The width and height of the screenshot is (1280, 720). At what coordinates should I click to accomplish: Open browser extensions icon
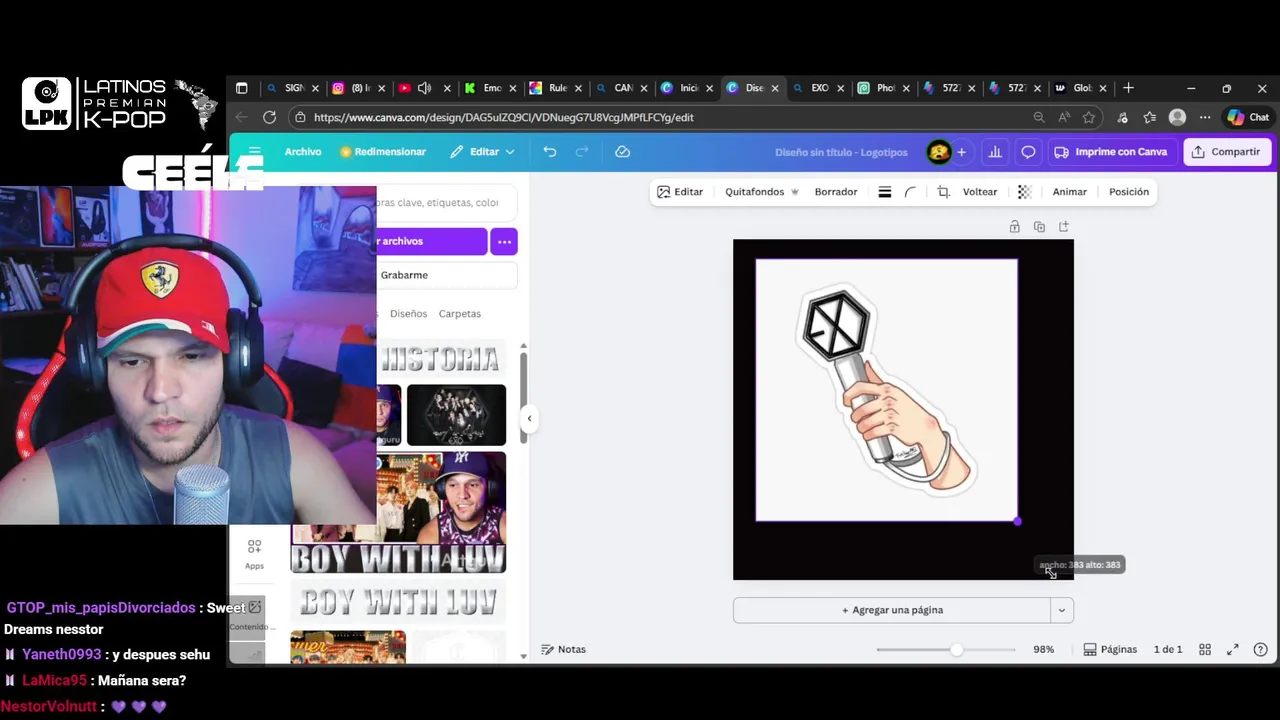1122,117
